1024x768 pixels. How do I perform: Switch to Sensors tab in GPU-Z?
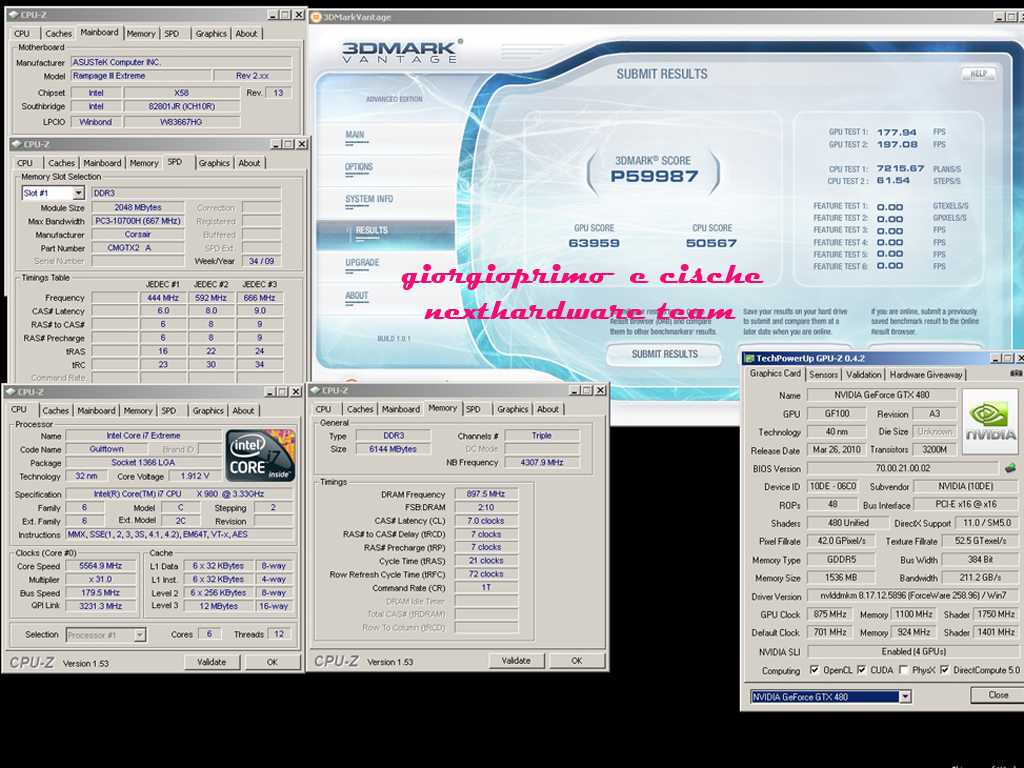click(823, 375)
